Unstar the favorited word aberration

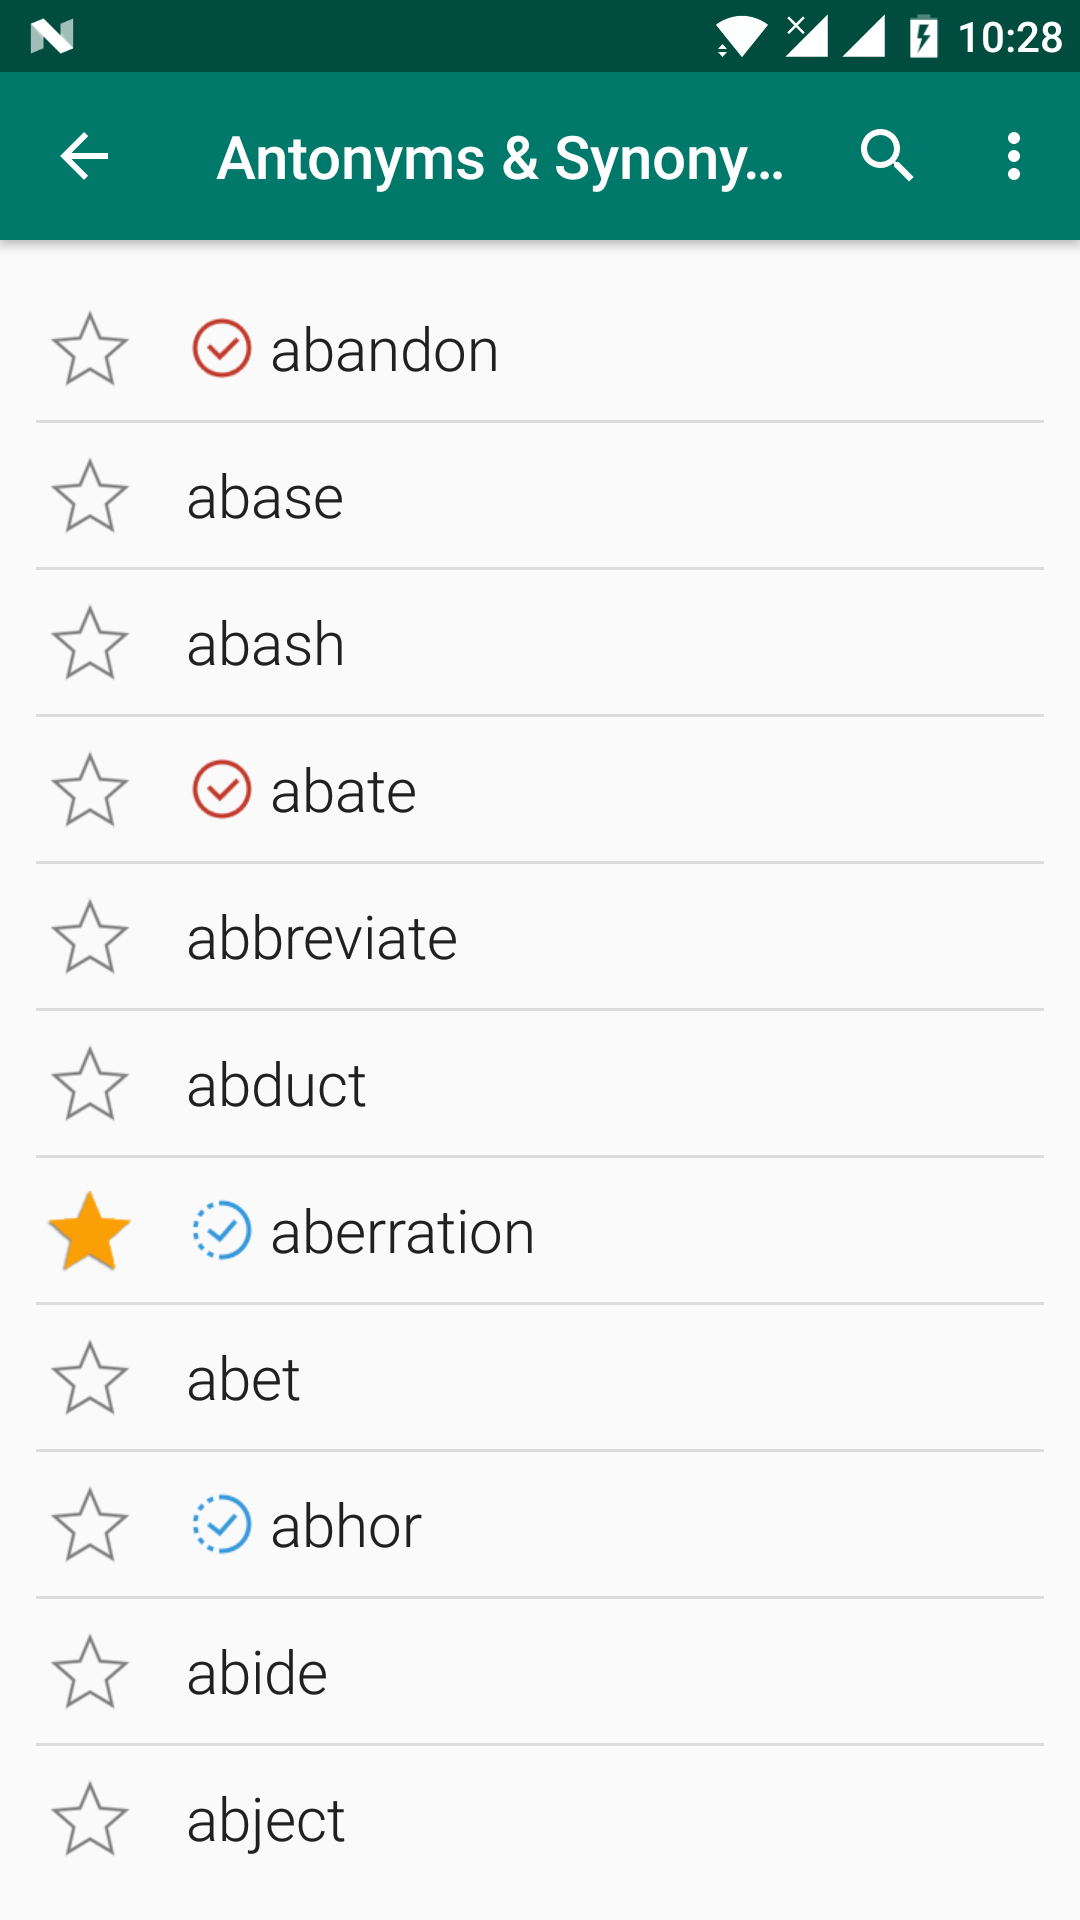(90, 1231)
